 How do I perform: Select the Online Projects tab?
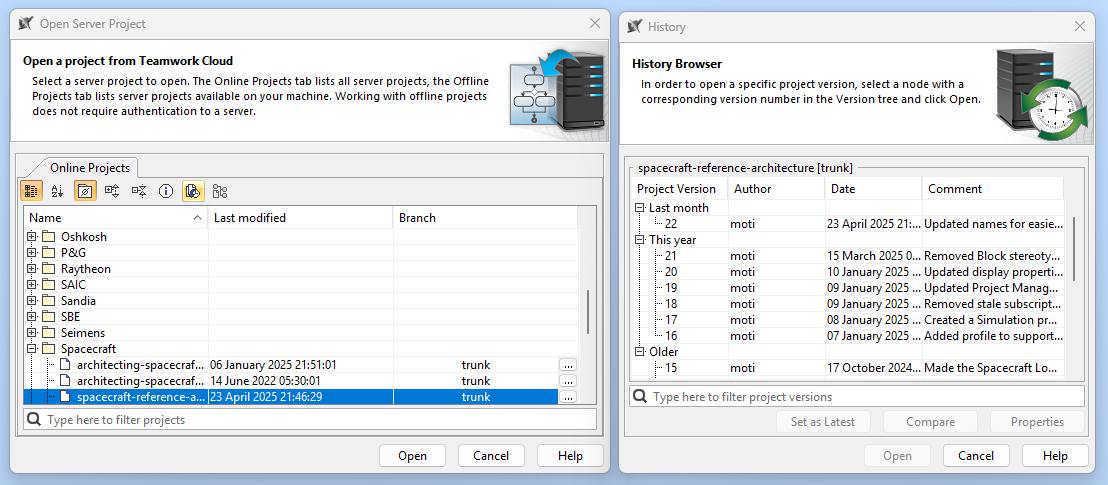tap(89, 168)
